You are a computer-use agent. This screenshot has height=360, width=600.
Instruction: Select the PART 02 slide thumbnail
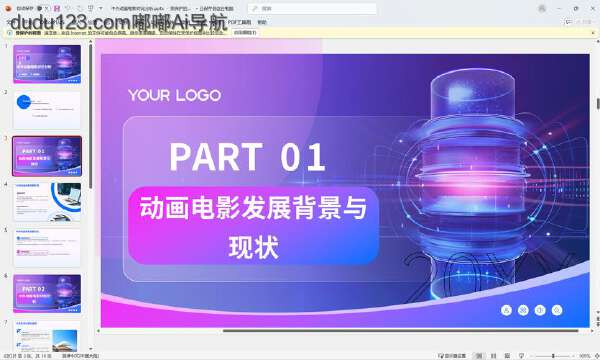47,294
